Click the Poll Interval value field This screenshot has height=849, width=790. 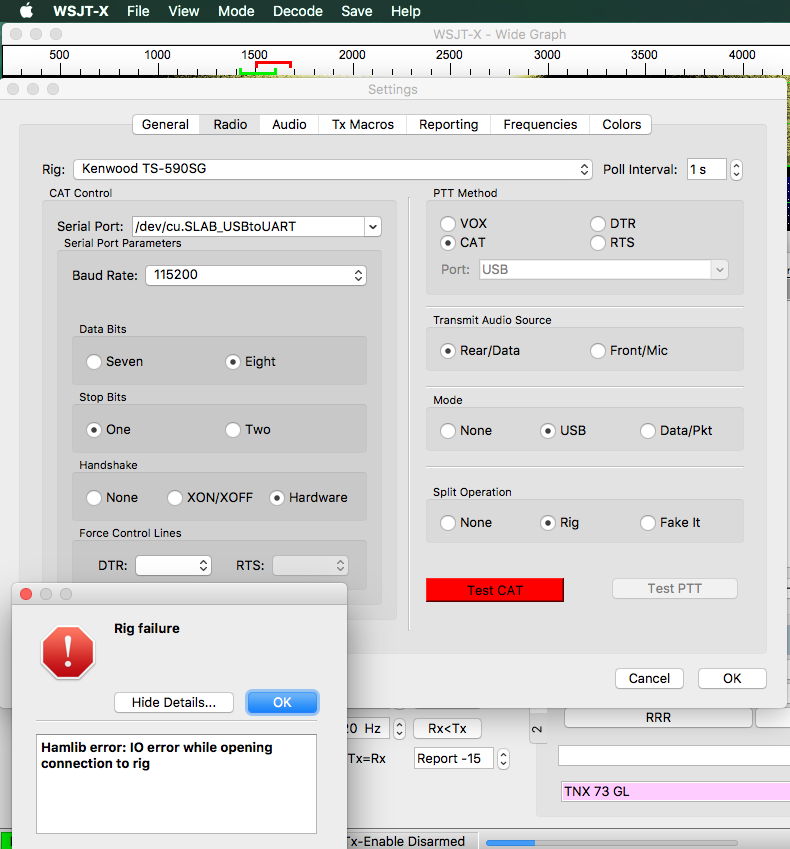coord(707,169)
